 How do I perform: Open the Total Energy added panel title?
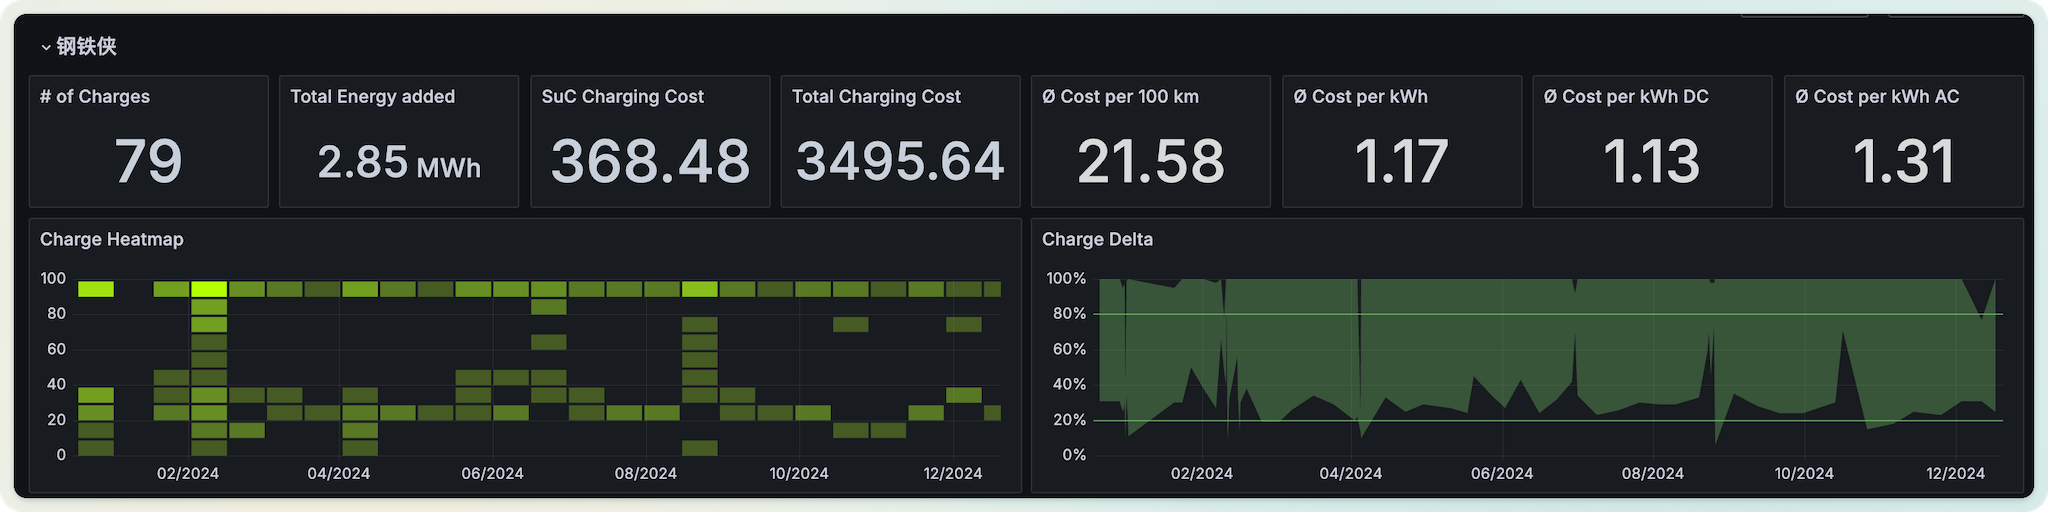373,97
